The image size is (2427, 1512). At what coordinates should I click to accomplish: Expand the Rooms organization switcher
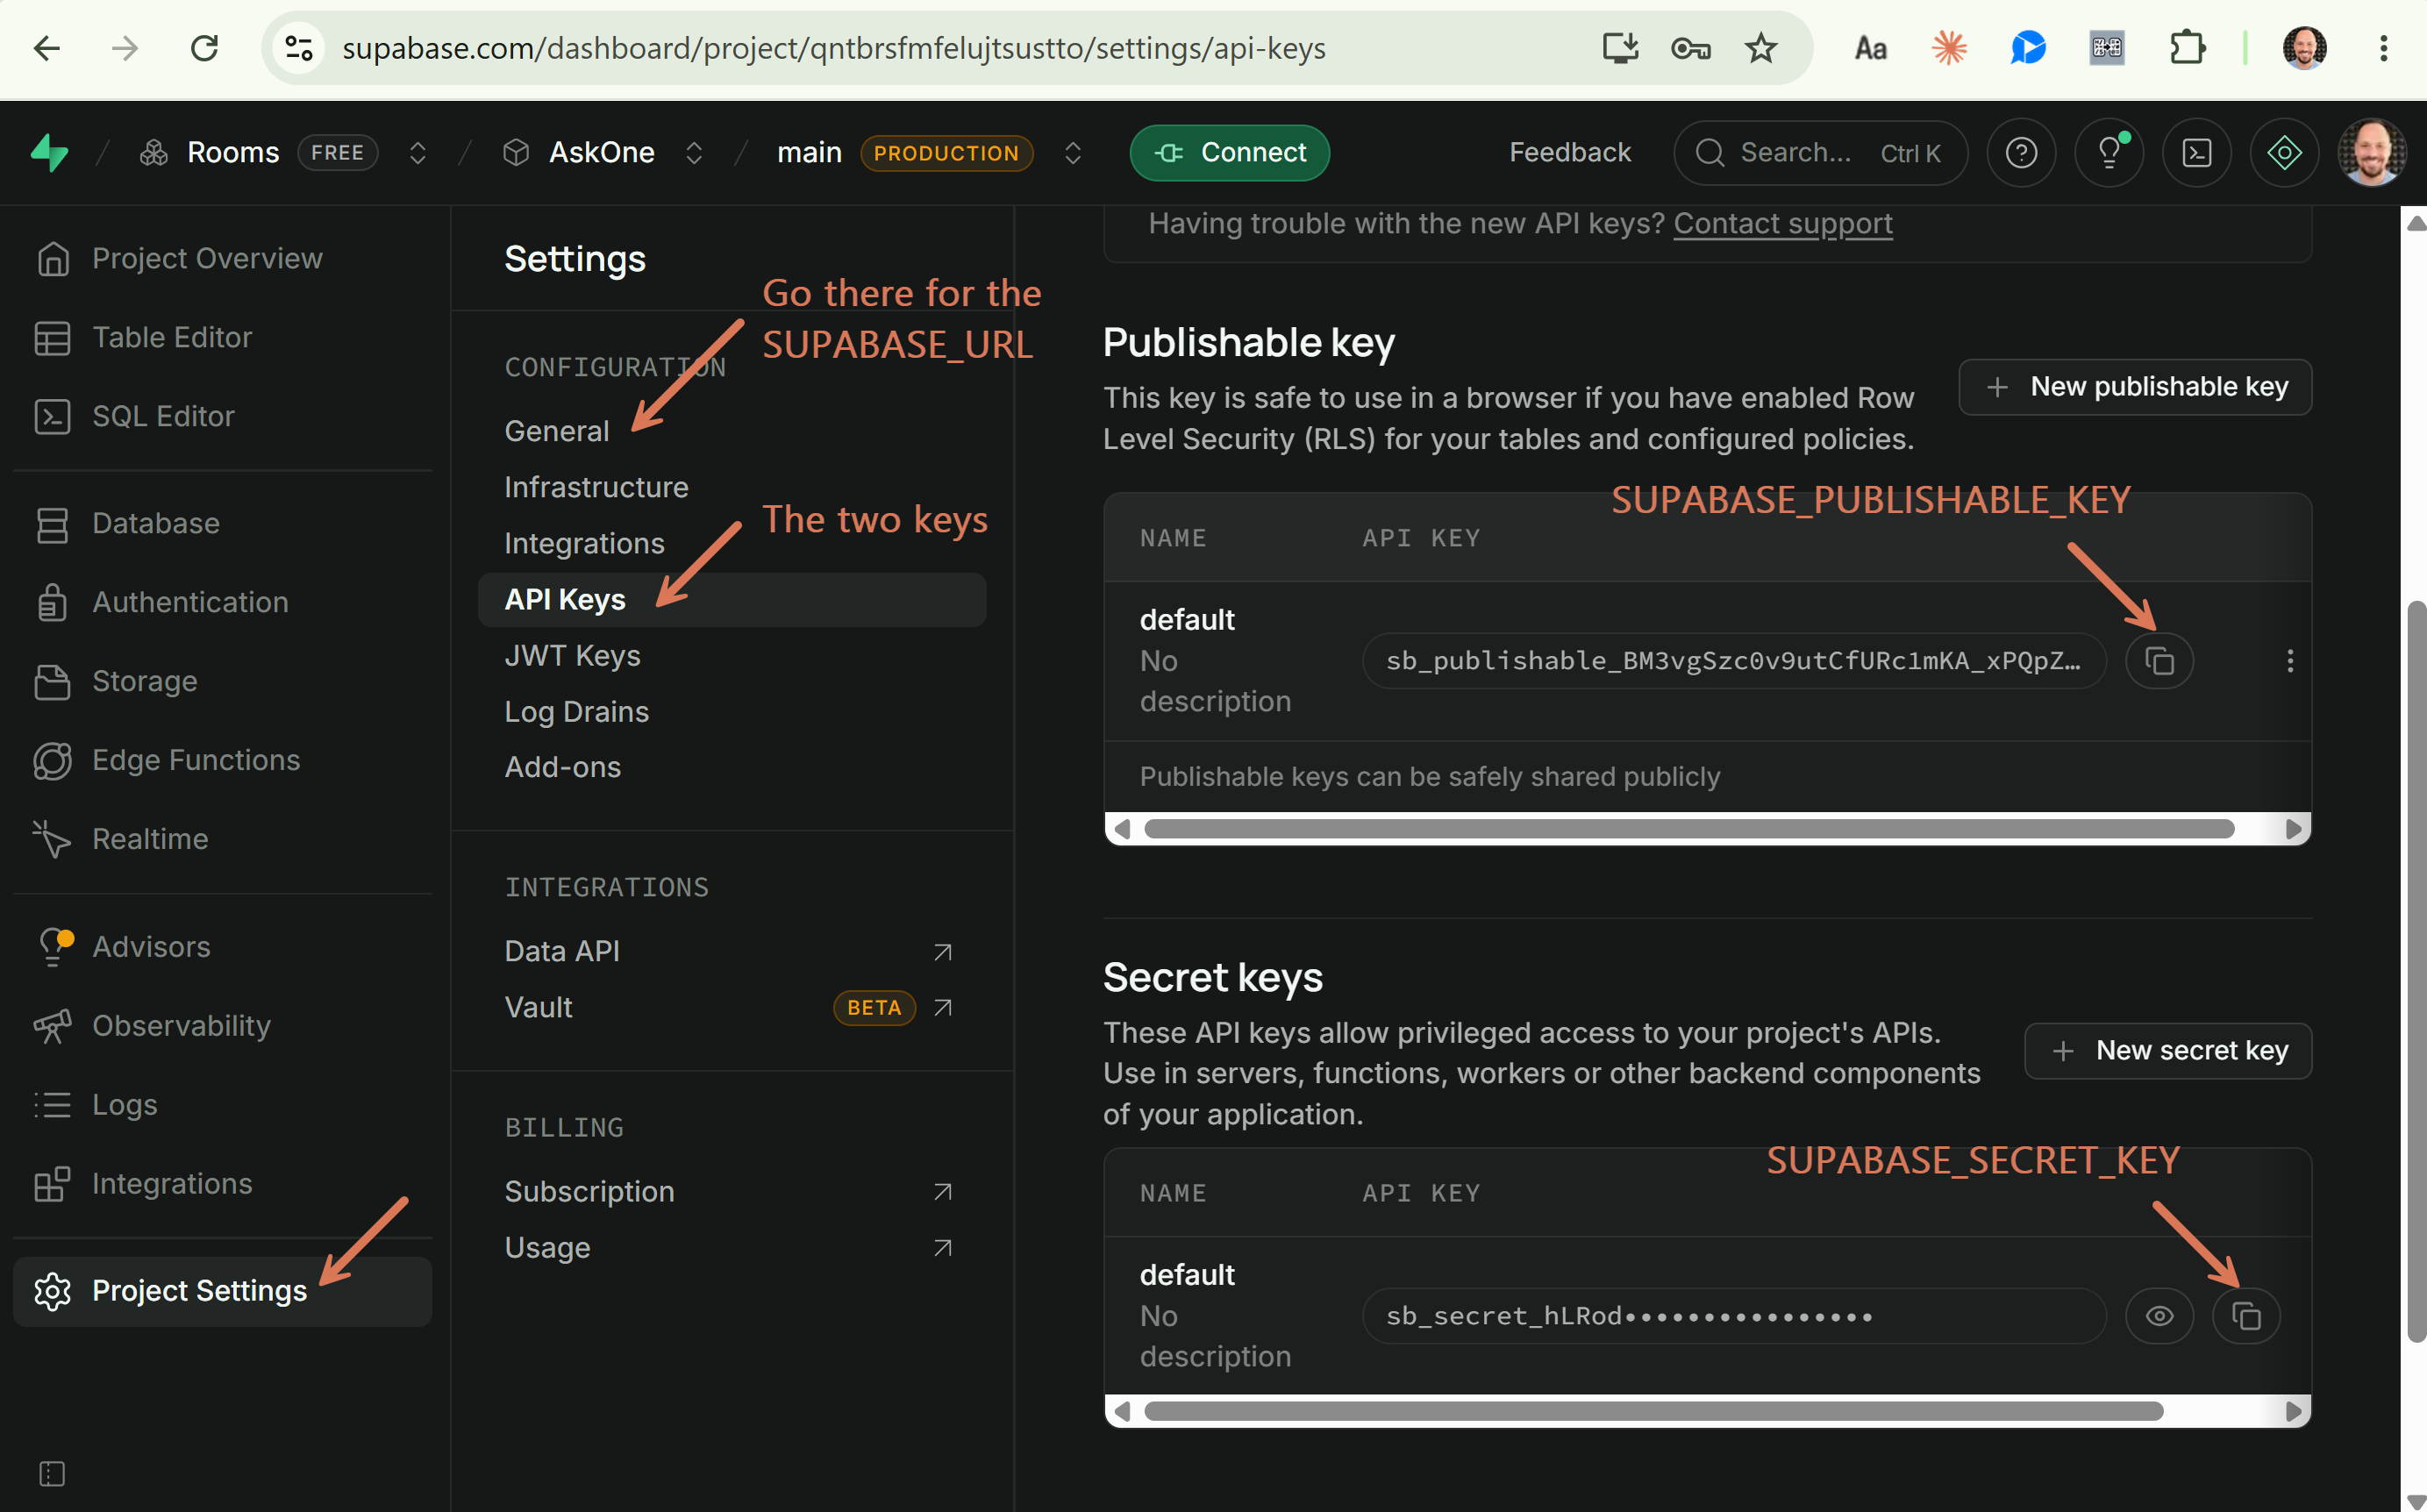[x=418, y=152]
